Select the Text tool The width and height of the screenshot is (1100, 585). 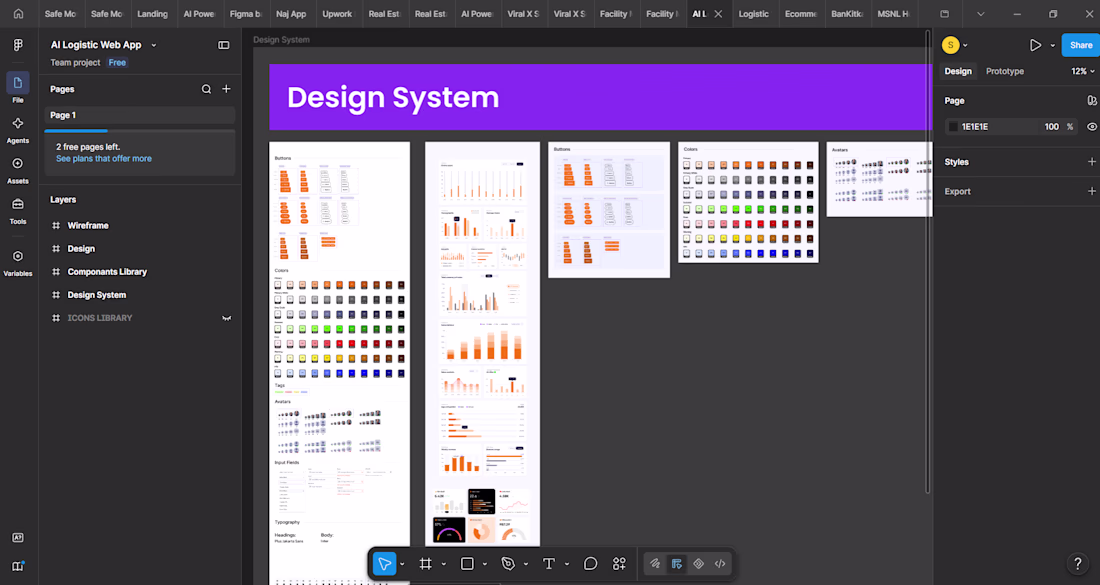coord(549,563)
